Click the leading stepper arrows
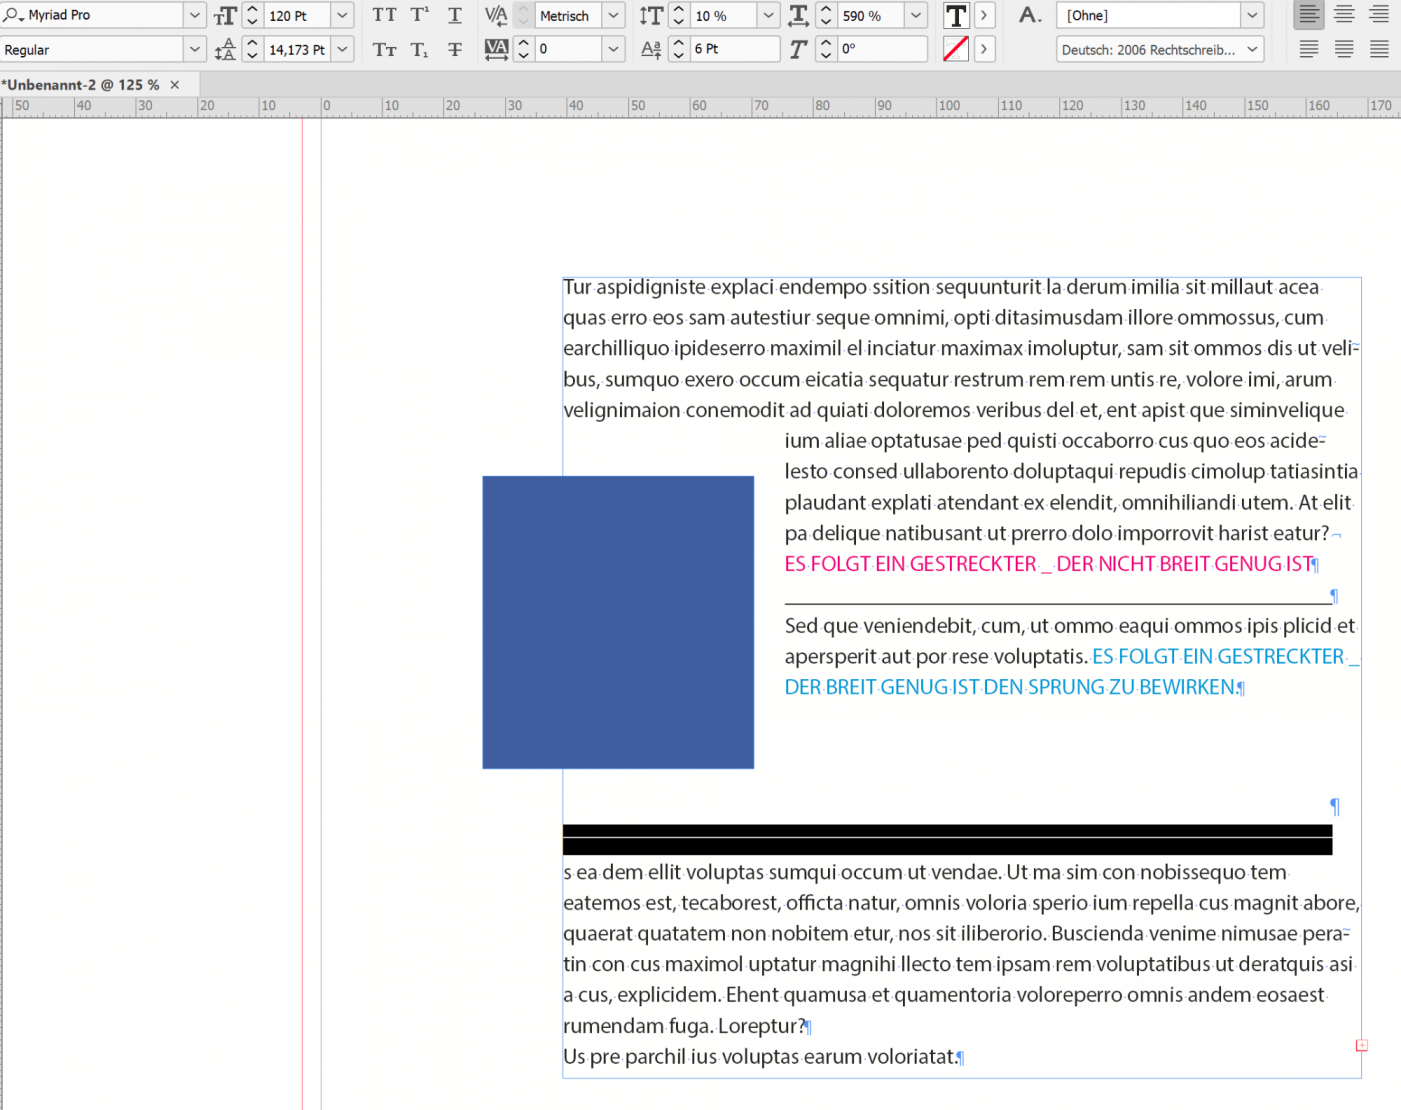Image resolution: width=1401 pixels, height=1110 pixels. pyautogui.click(x=252, y=49)
